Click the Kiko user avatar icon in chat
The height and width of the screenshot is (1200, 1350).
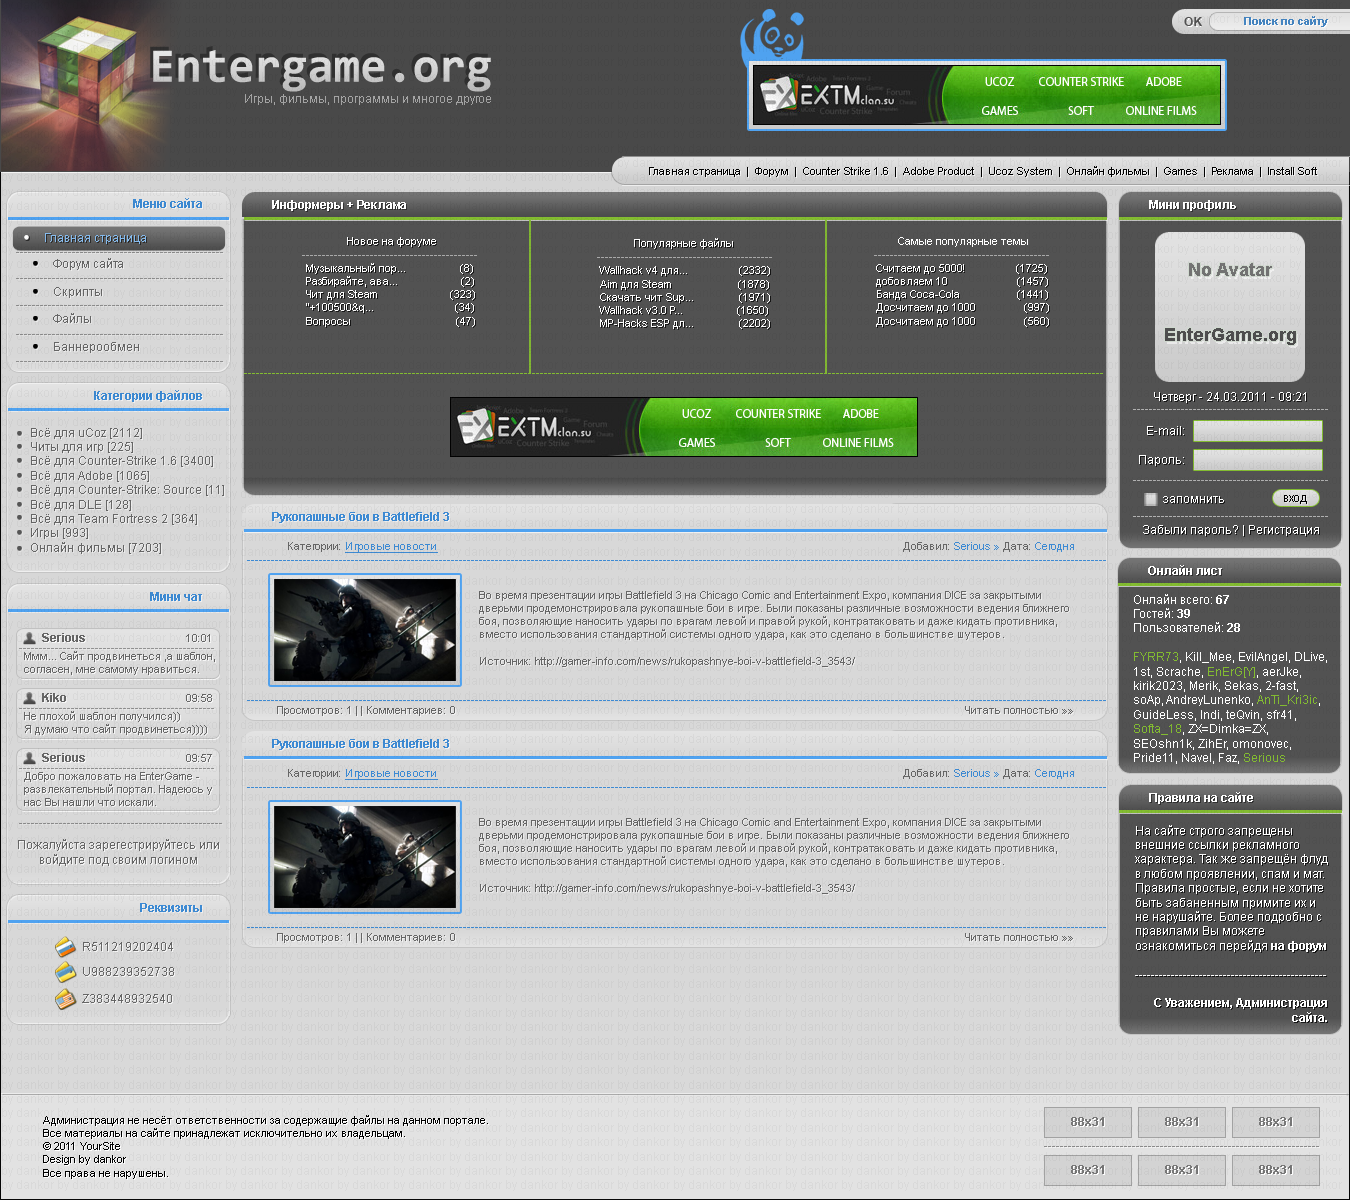pos(30,698)
